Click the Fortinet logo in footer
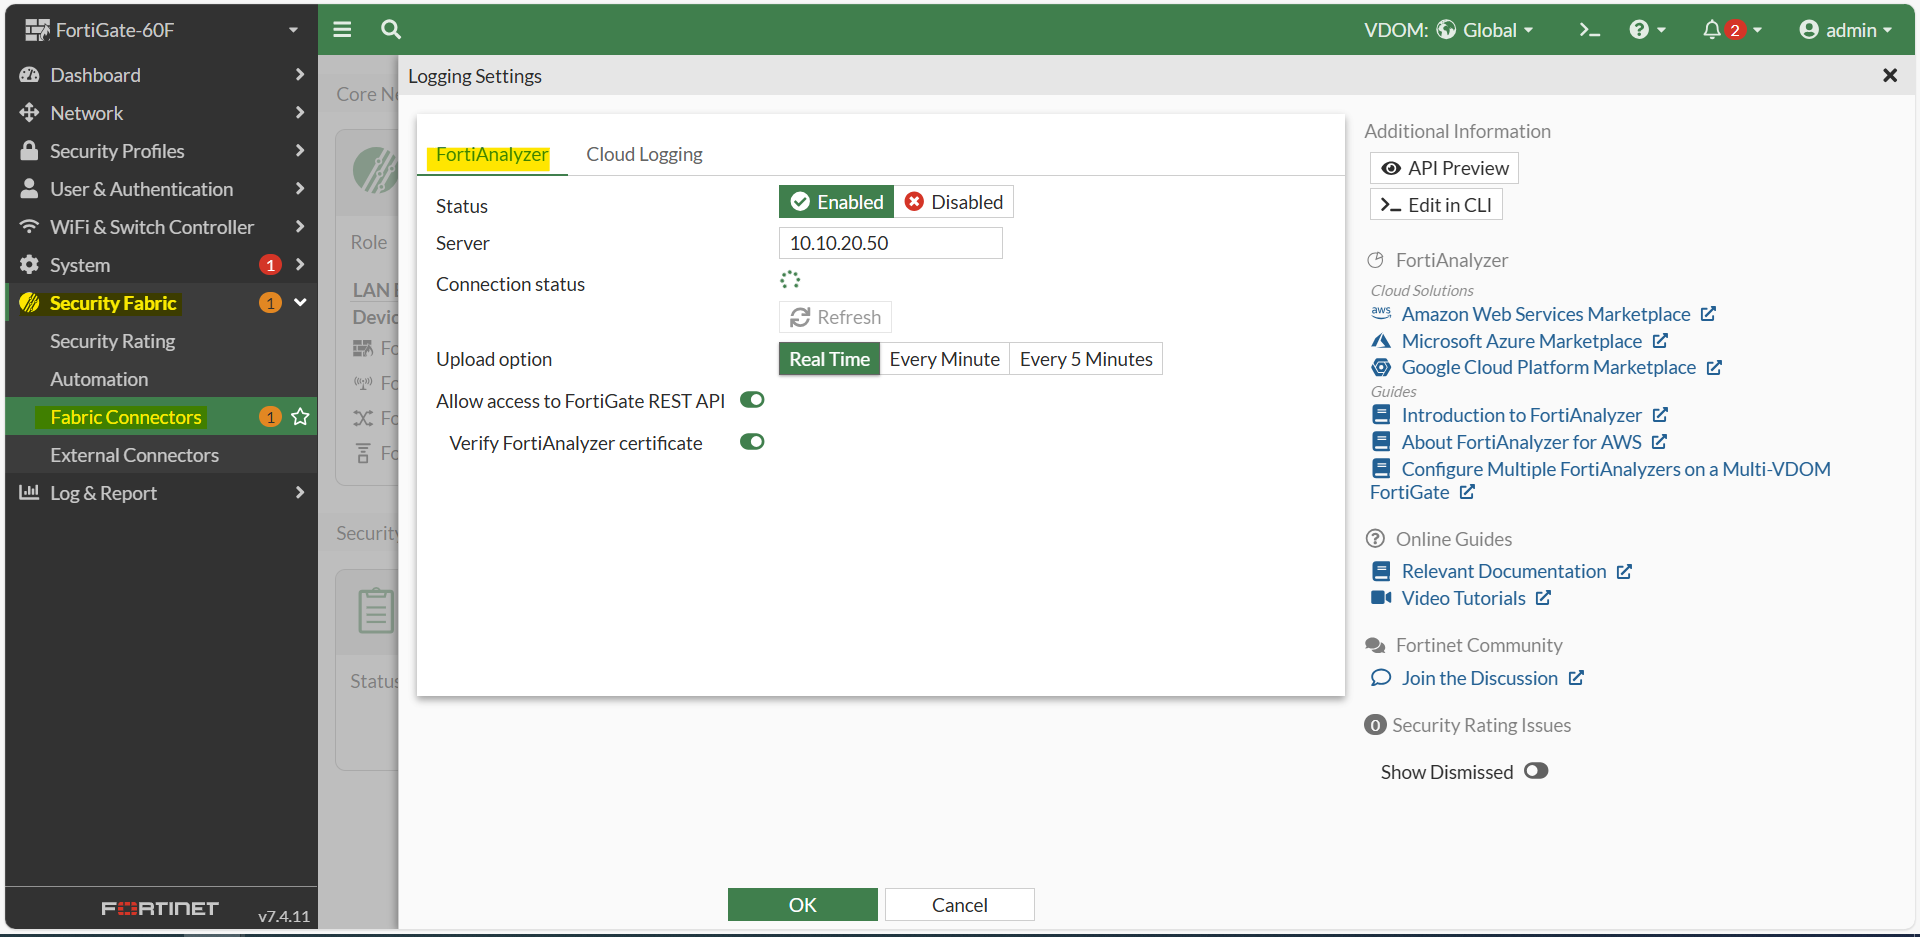Viewport: 1920px width, 937px height. 160,908
